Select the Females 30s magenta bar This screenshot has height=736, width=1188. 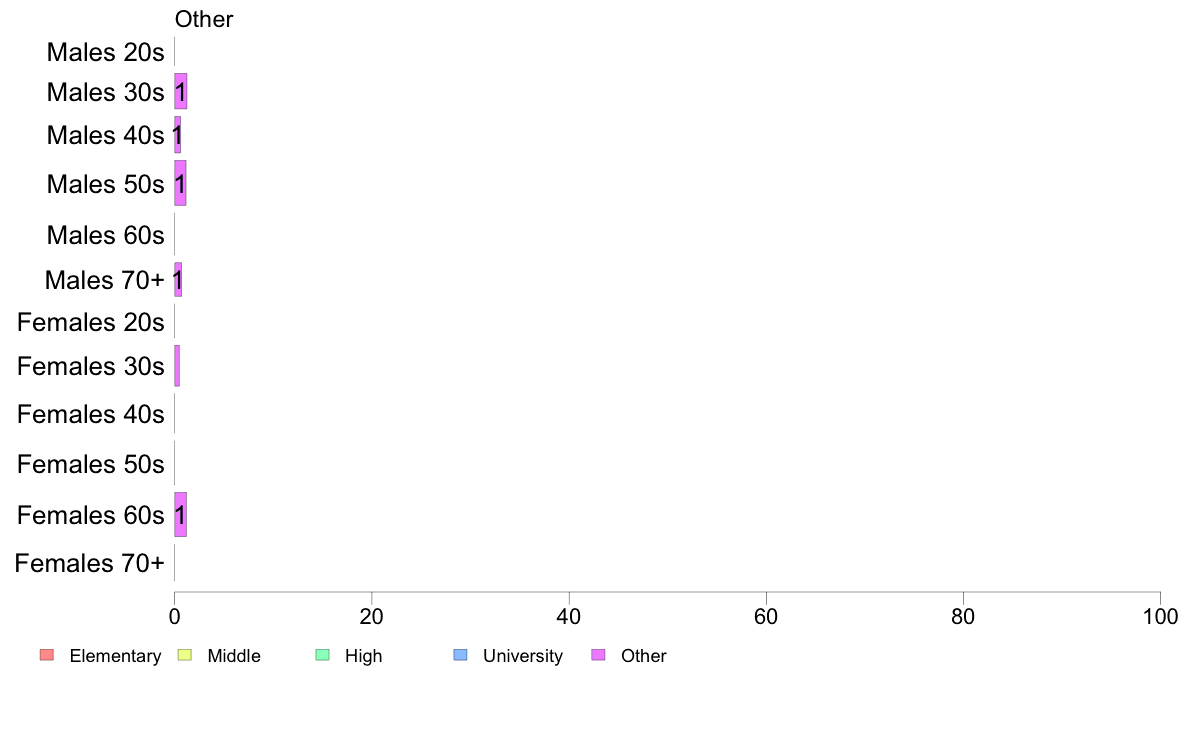pyautogui.click(x=177, y=366)
